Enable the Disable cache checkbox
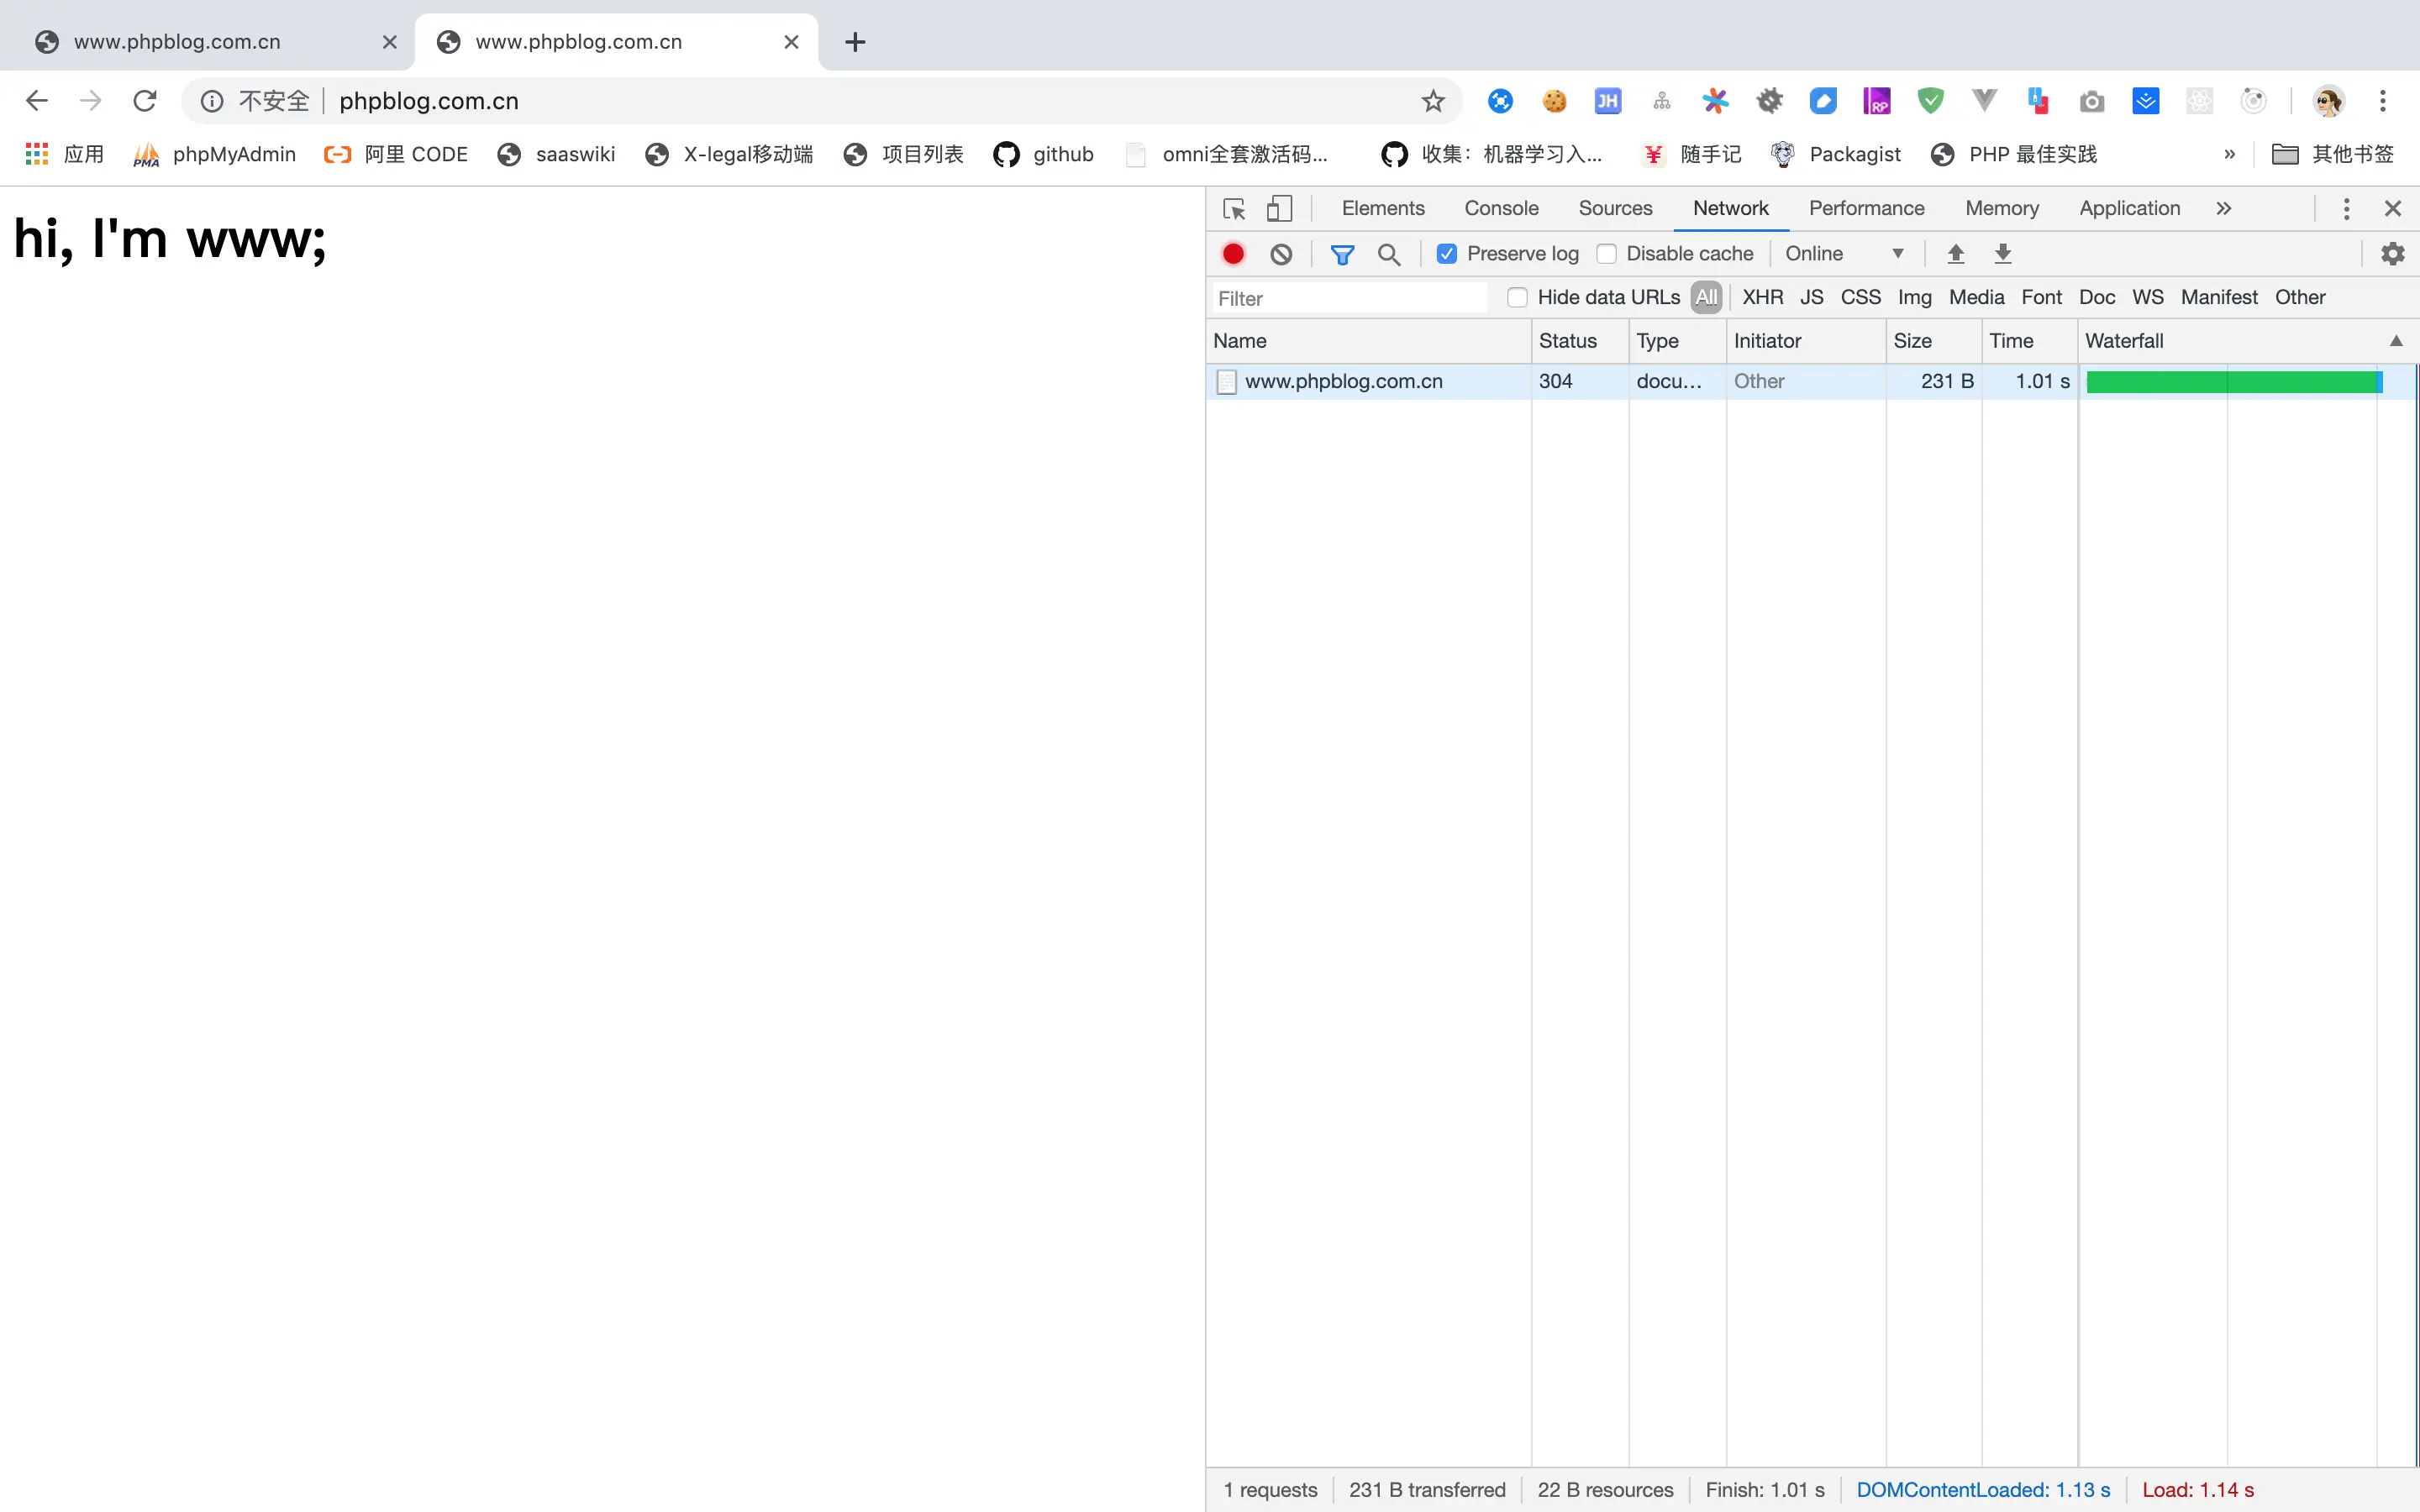Screen dimensions: 2420x1512 tap(1606, 254)
